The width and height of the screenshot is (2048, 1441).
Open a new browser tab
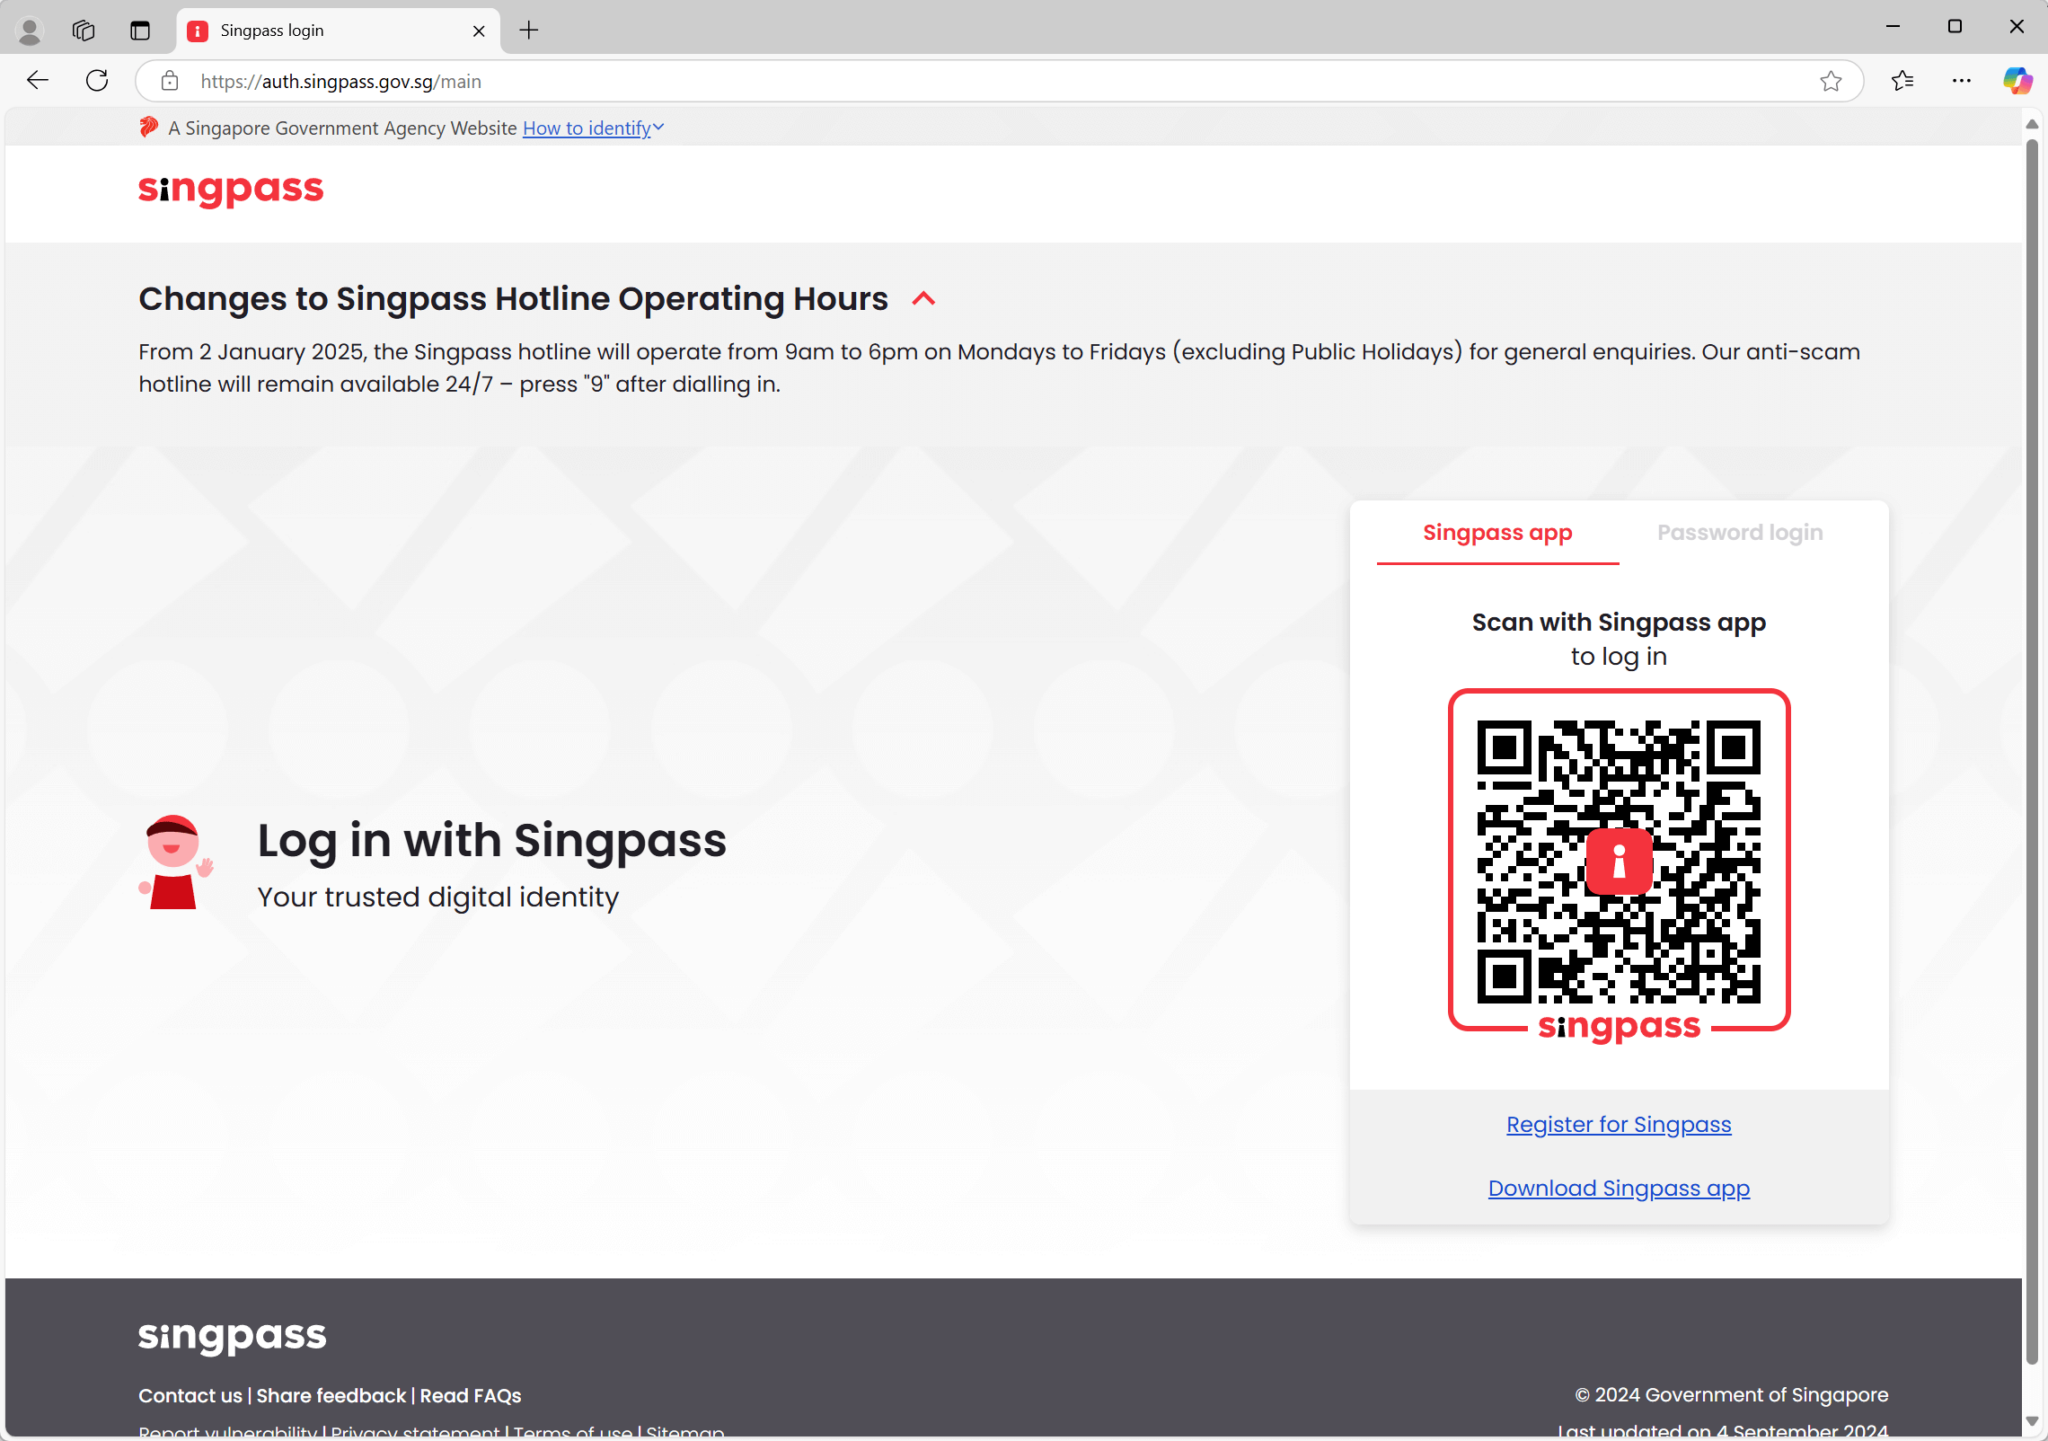pyautogui.click(x=529, y=31)
